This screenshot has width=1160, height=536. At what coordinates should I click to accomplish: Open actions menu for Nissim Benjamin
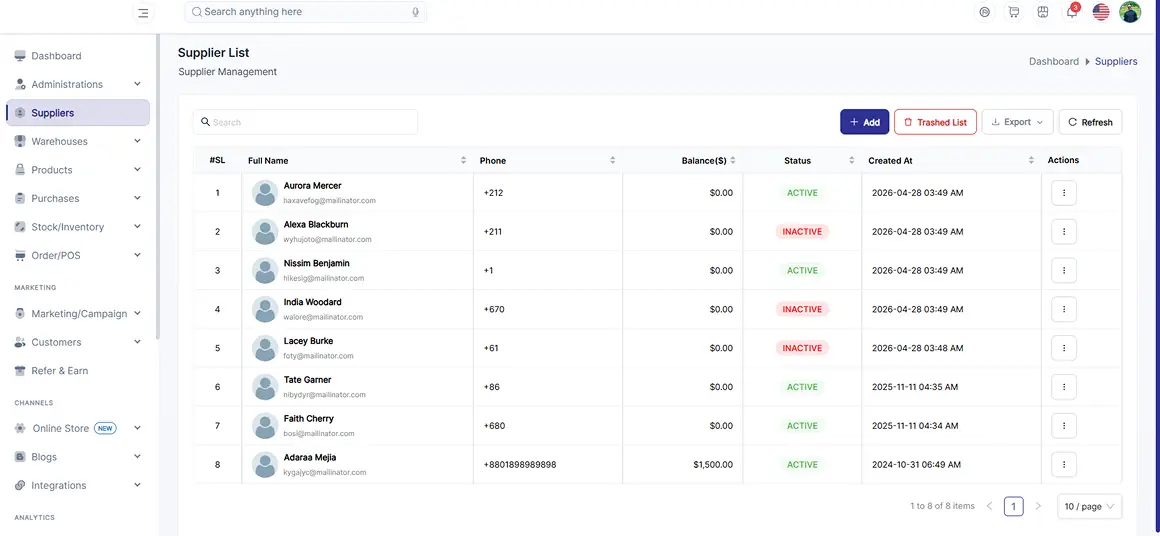(x=1064, y=271)
